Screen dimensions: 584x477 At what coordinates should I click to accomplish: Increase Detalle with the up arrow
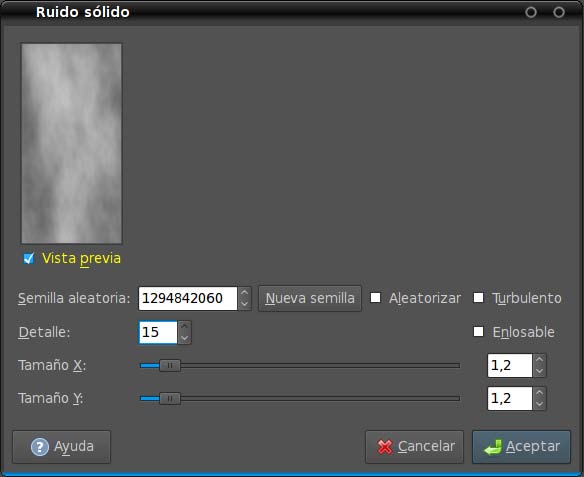[x=184, y=327]
